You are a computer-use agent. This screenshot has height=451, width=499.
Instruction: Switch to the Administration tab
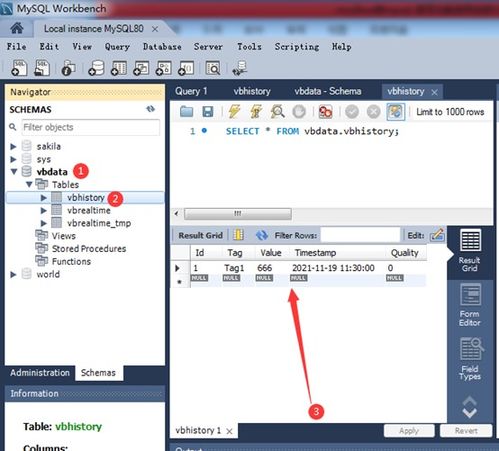[40, 373]
